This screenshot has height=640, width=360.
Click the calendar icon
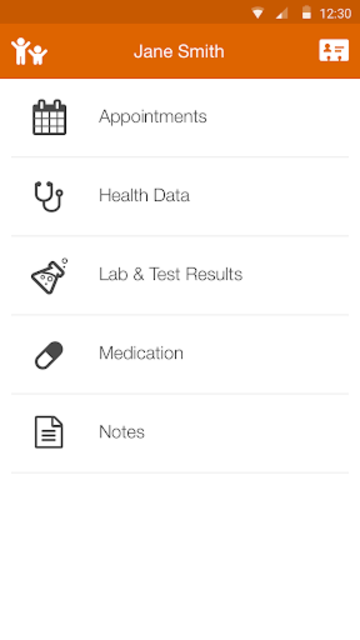49,117
